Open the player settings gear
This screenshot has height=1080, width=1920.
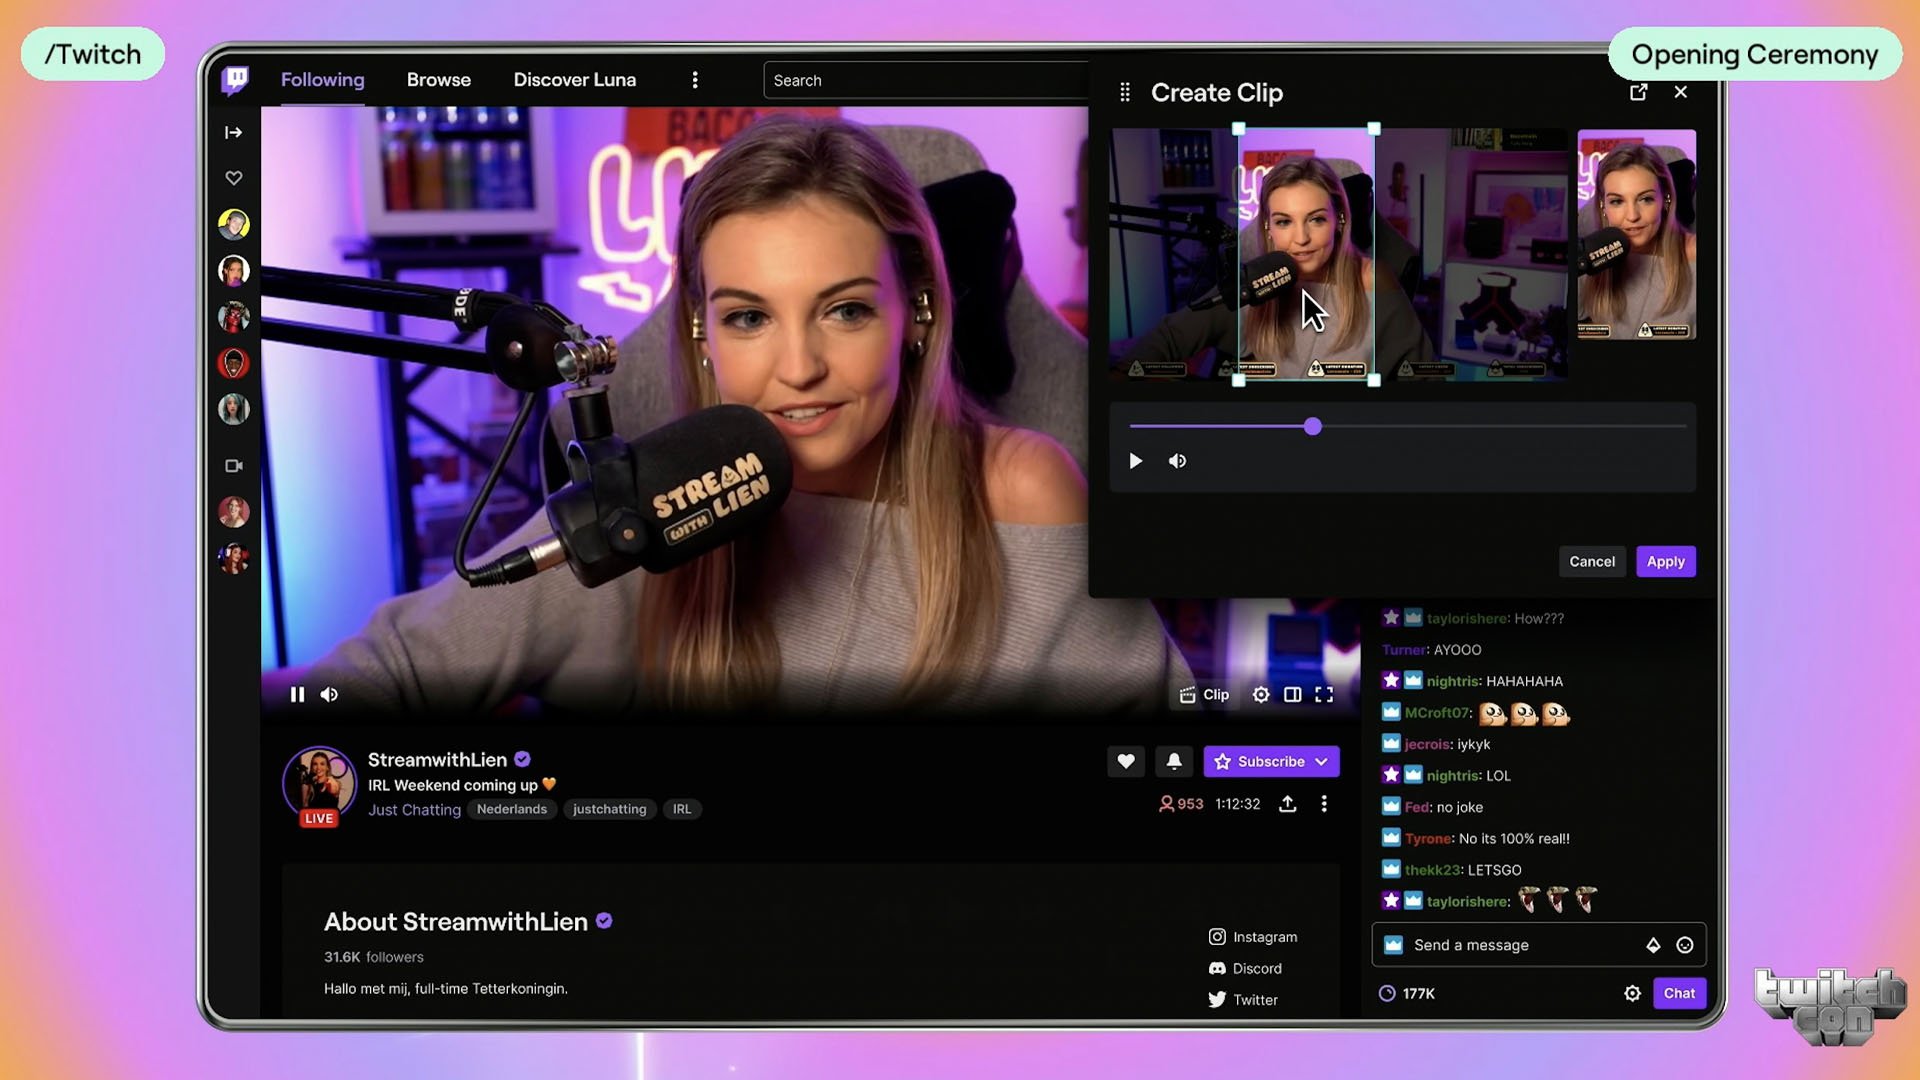pos(1261,695)
